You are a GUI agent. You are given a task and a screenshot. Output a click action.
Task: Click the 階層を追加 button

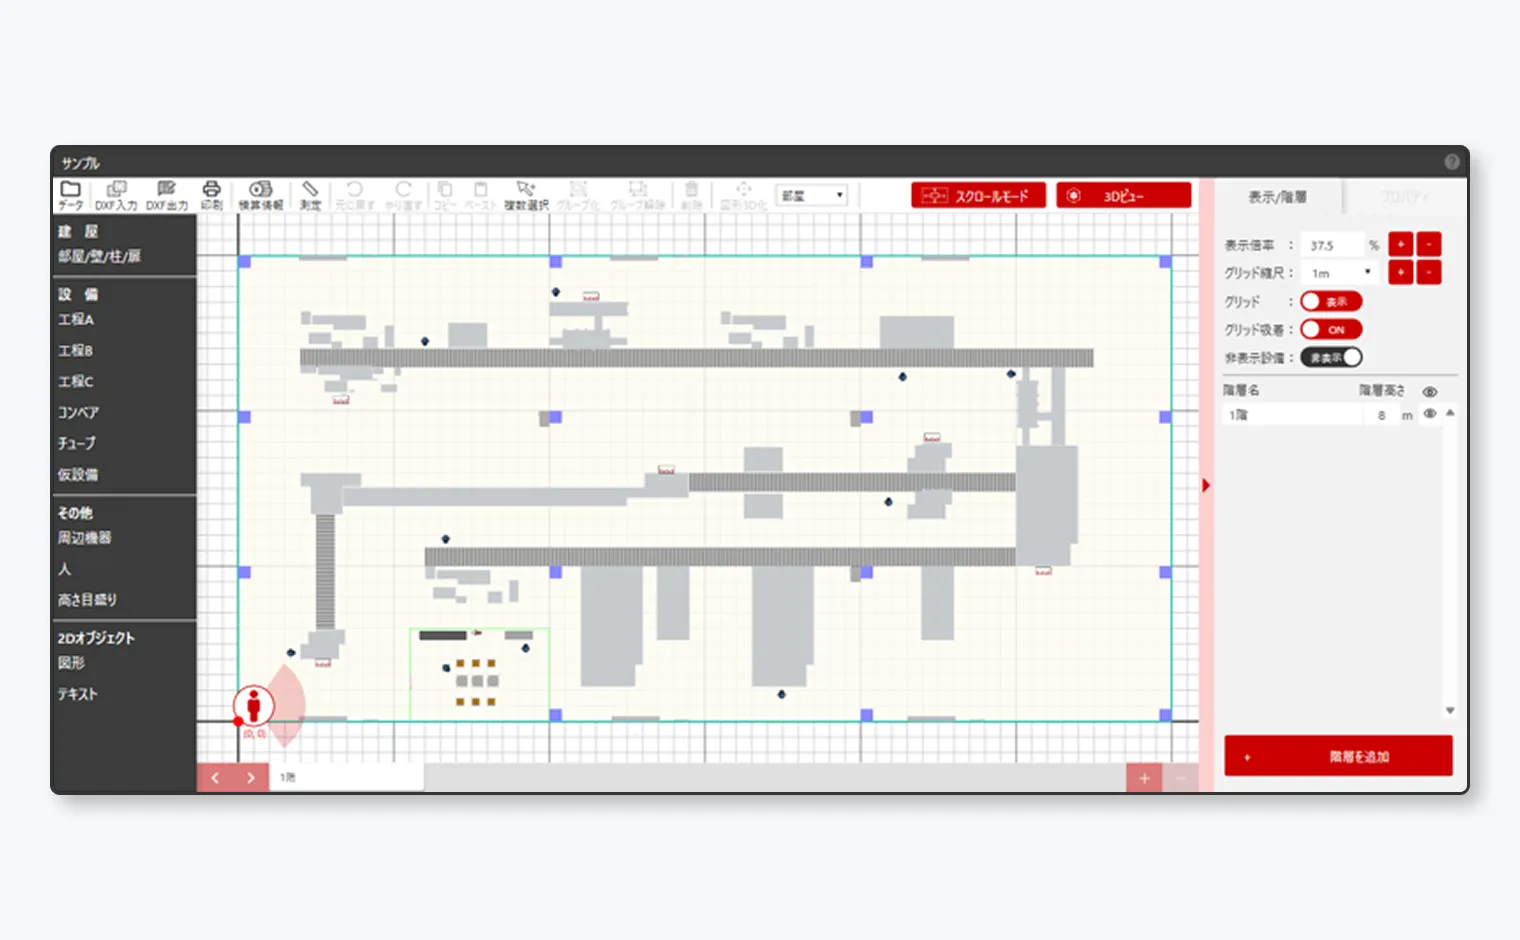(x=1338, y=756)
